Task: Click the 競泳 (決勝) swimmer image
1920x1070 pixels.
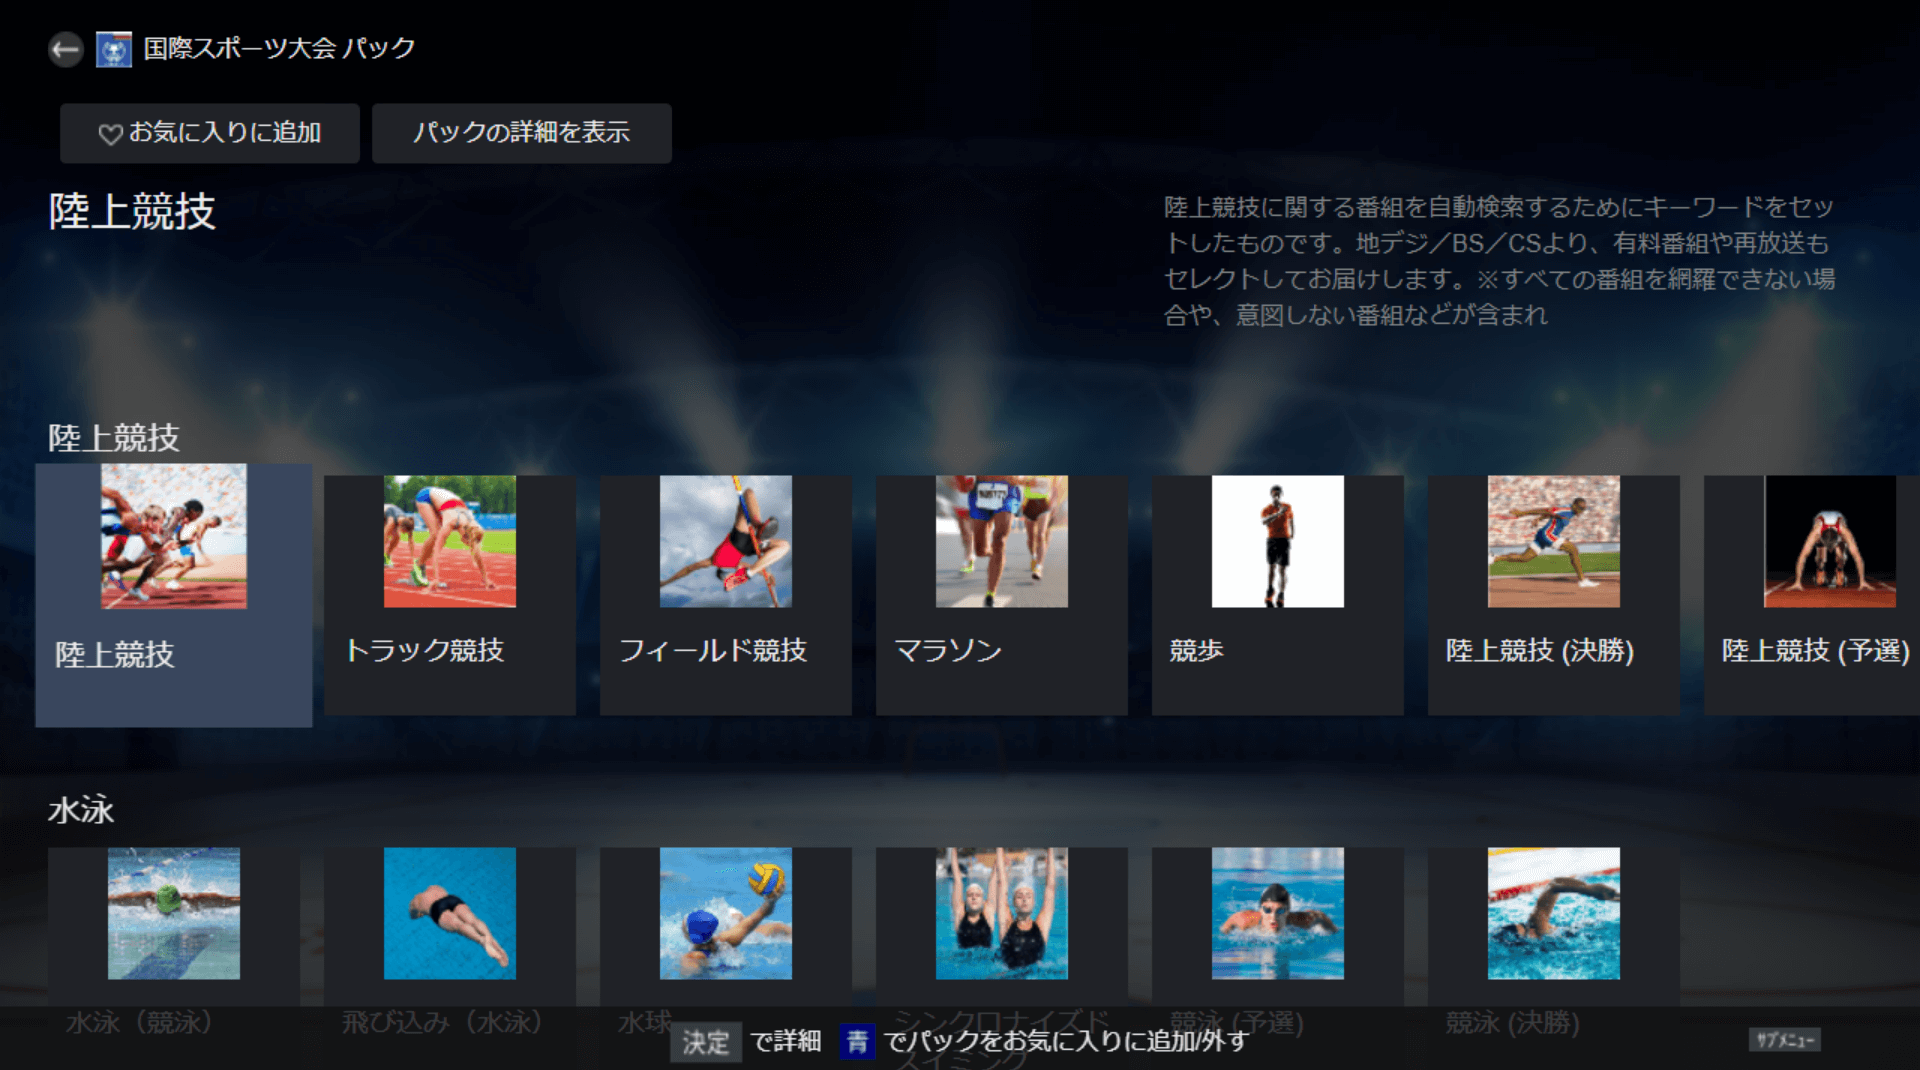Action: [1554, 913]
